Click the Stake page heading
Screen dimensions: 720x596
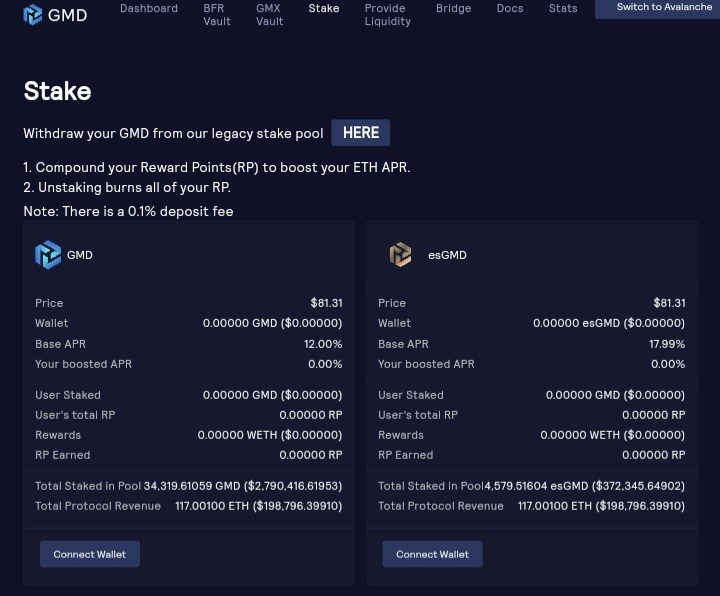(x=57, y=91)
